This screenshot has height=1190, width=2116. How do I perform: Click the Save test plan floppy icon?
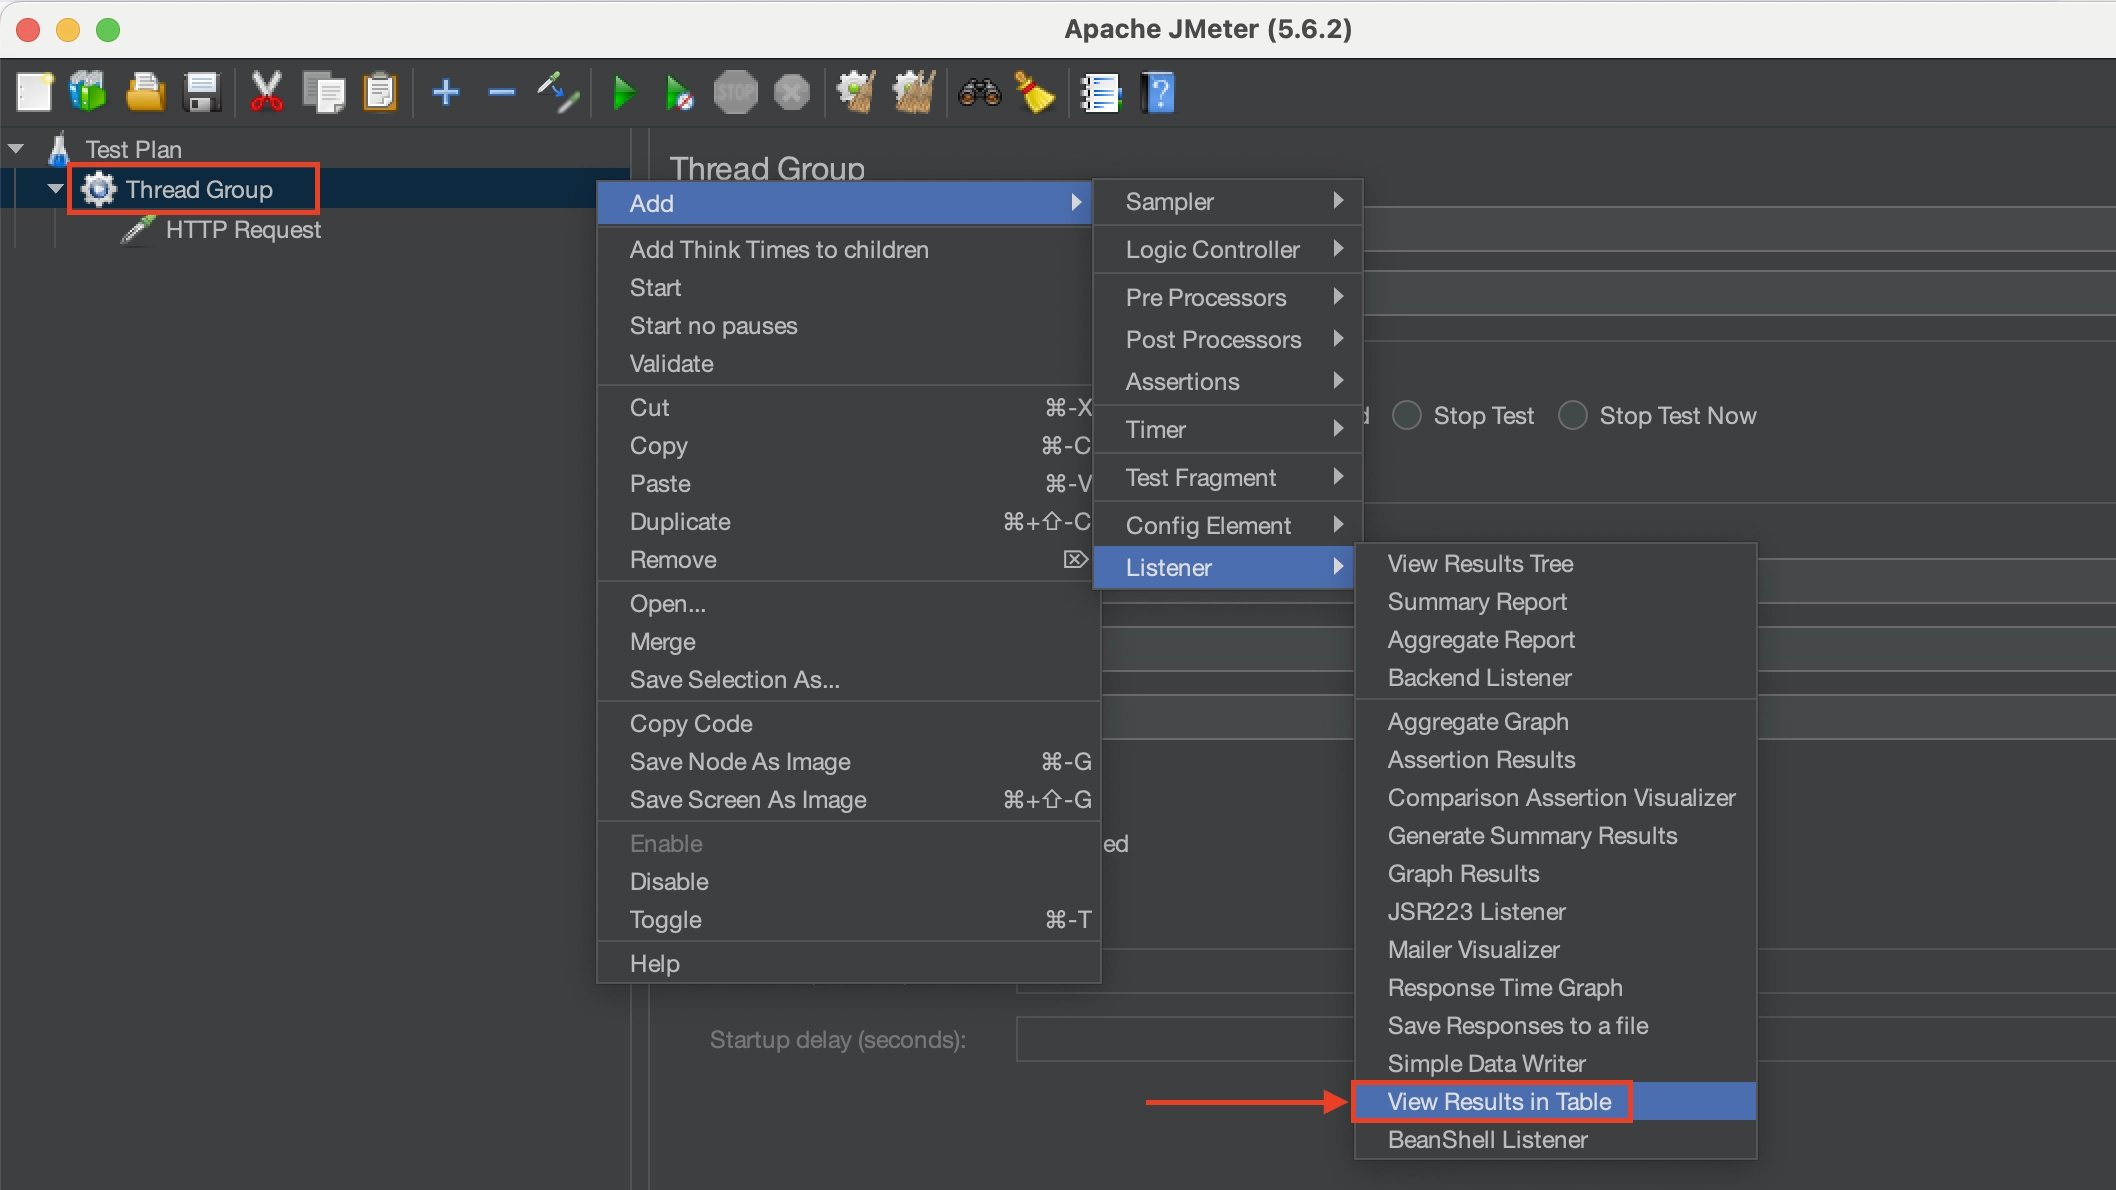point(202,94)
